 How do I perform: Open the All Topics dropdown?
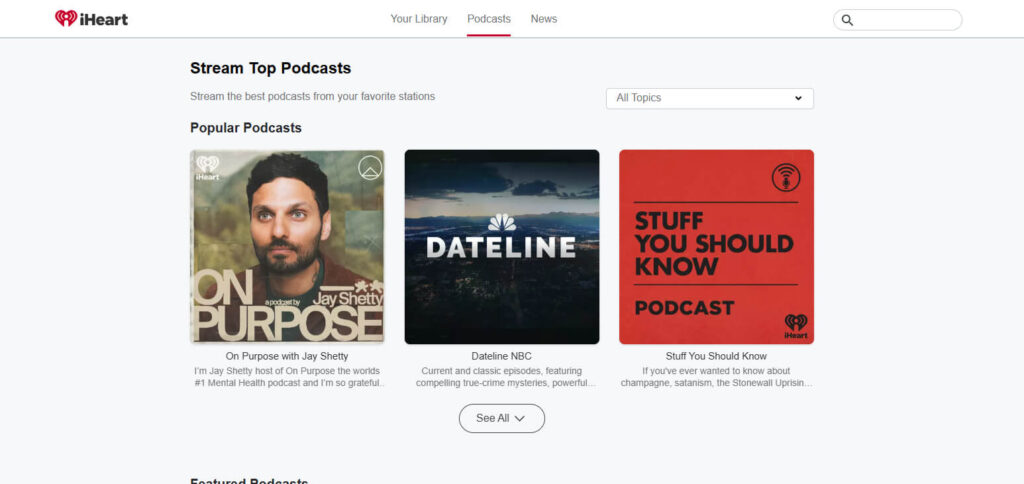pos(709,98)
